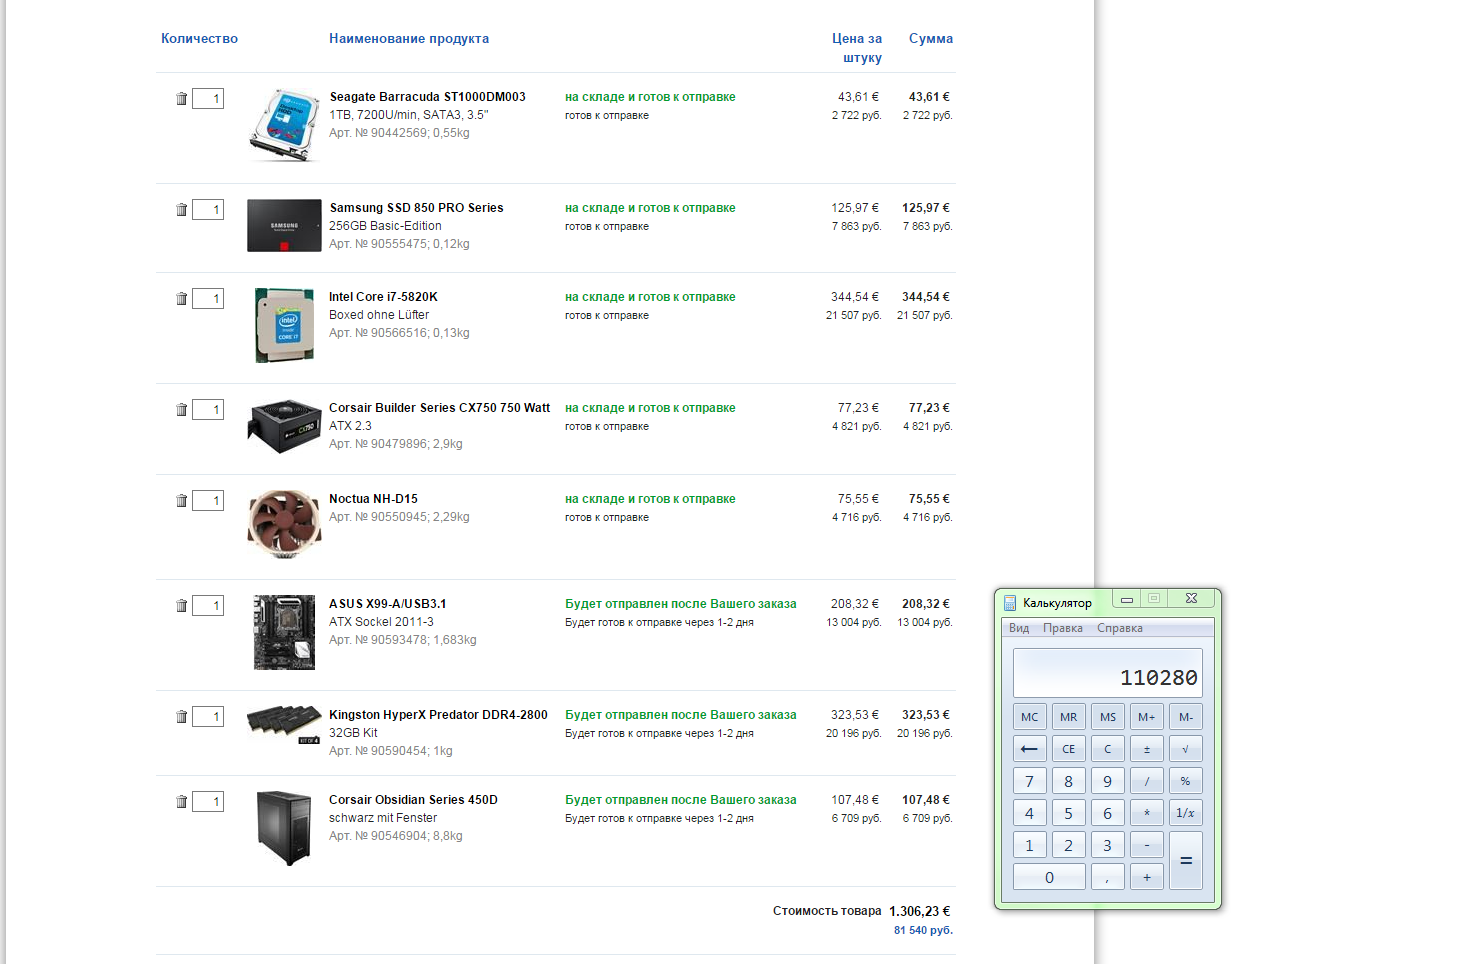This screenshot has width=1466, height=964.
Task: Trash the Kingston HyperX Predator row
Action: click(181, 717)
